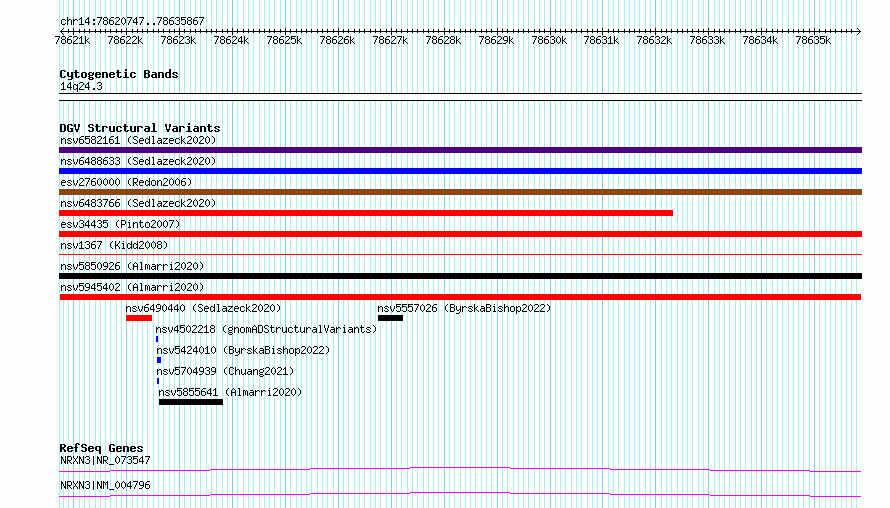Click the DGV Structural Variants track heading
This screenshot has width=890, height=508.
[140, 128]
